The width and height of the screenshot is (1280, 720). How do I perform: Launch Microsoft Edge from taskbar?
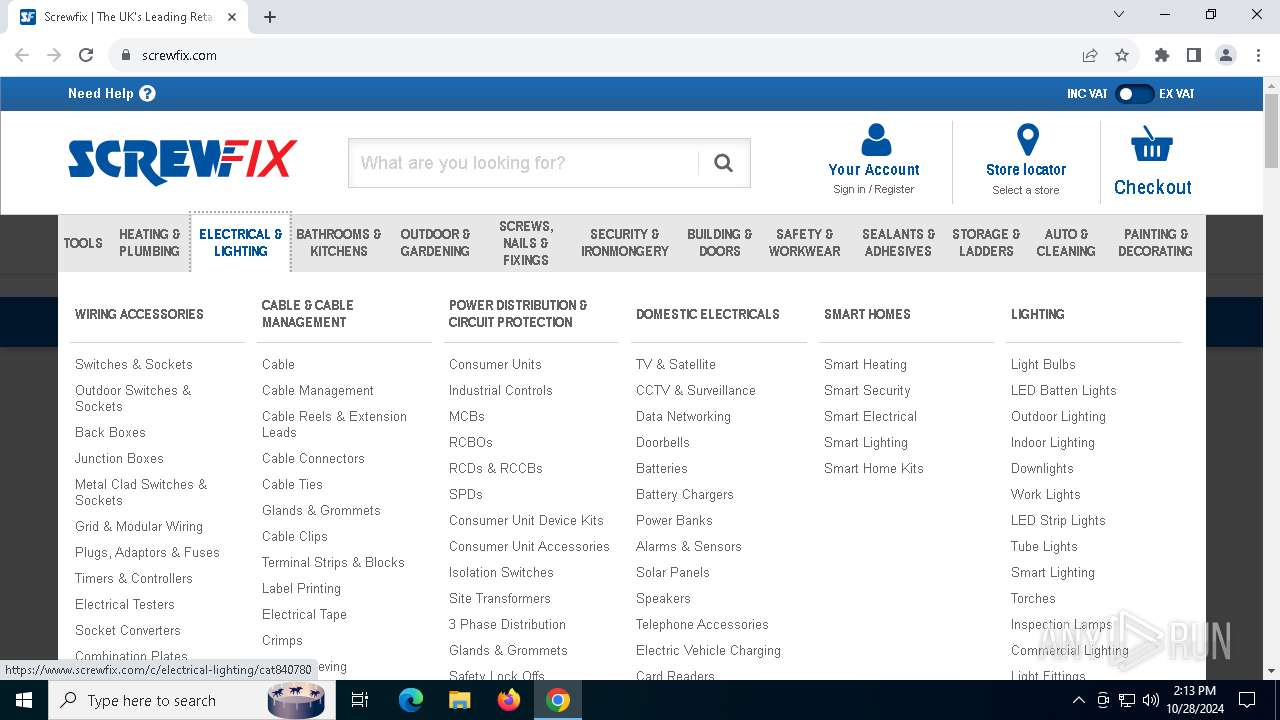411,700
